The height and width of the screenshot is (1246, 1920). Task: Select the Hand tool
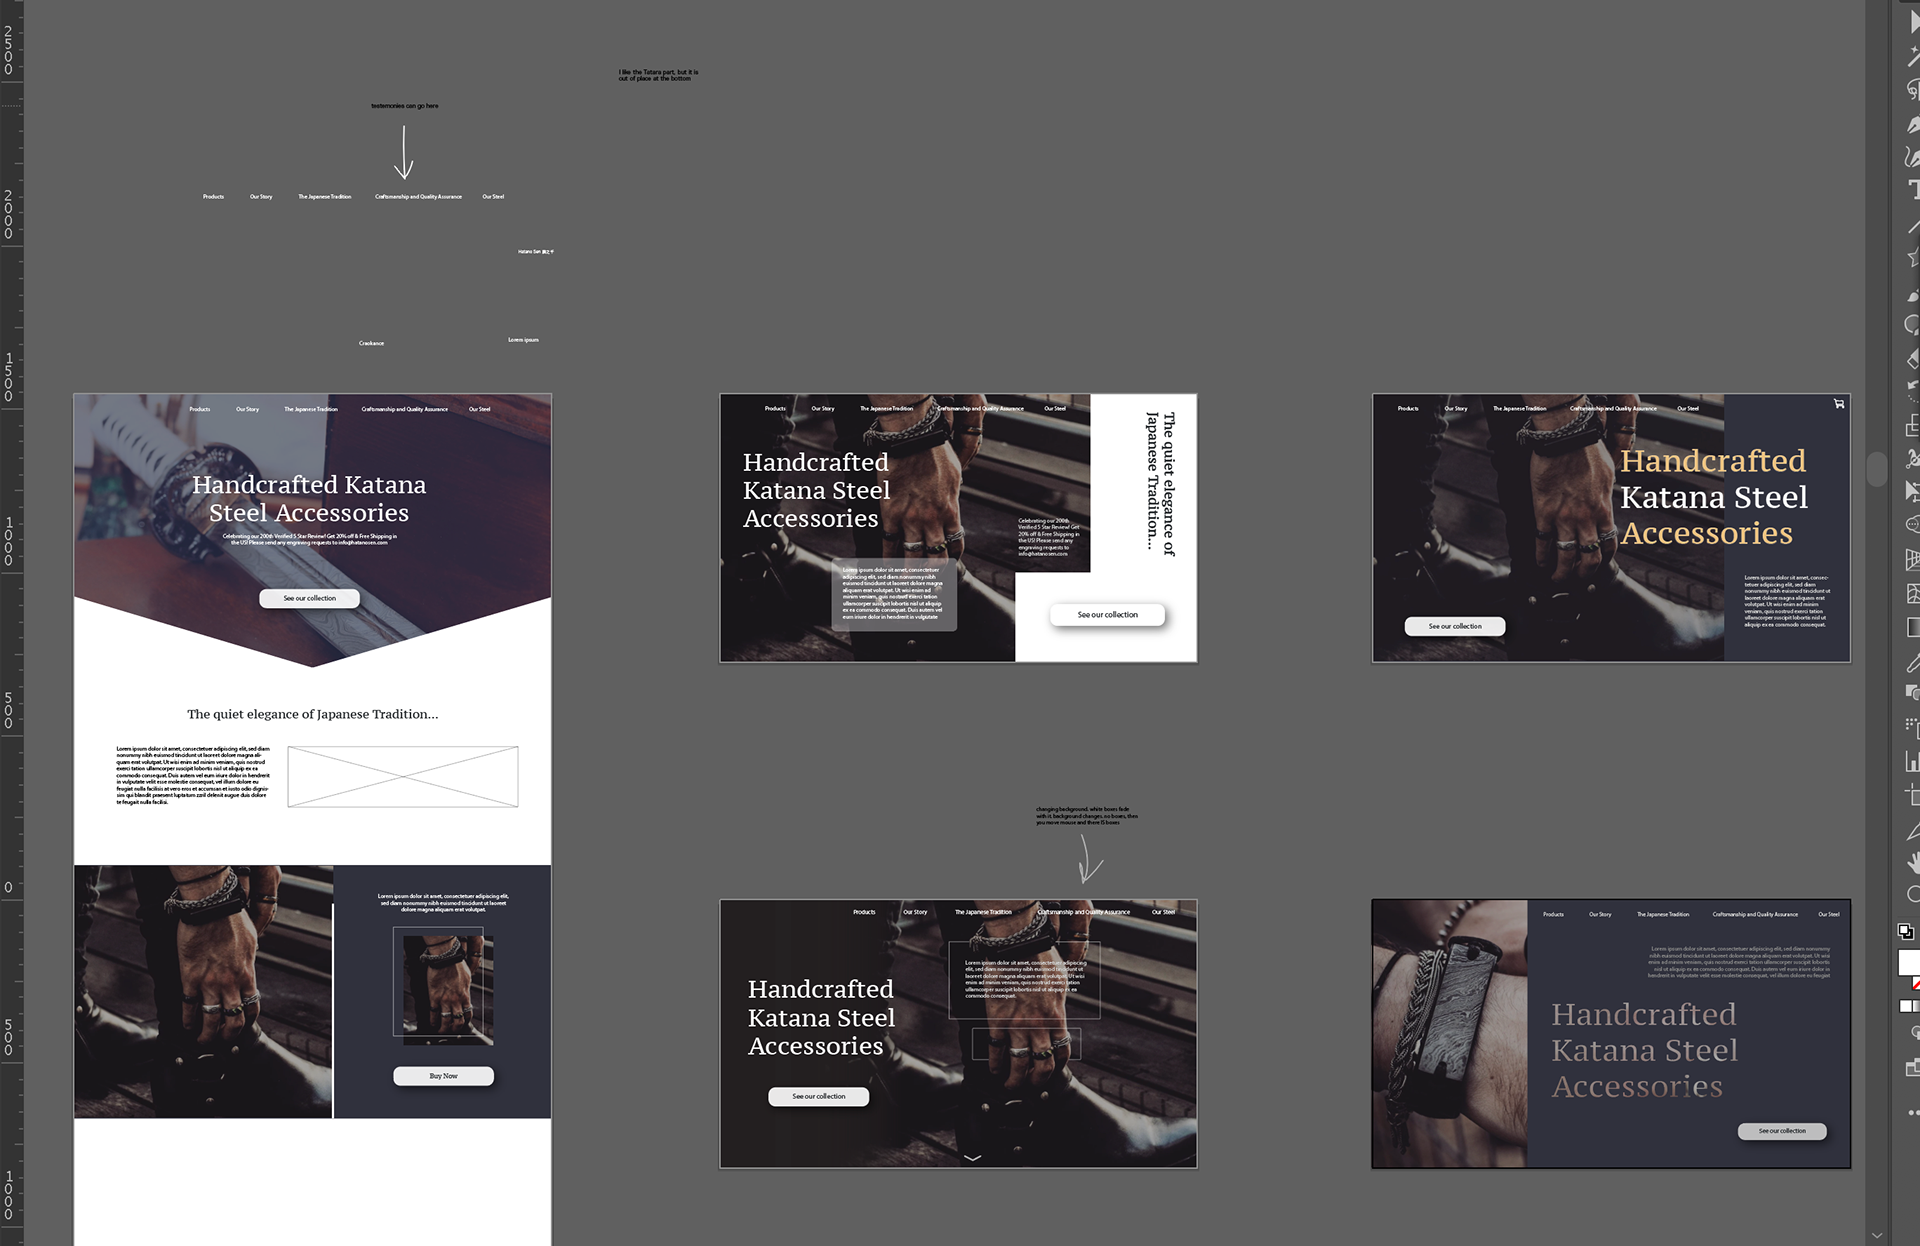1912,862
